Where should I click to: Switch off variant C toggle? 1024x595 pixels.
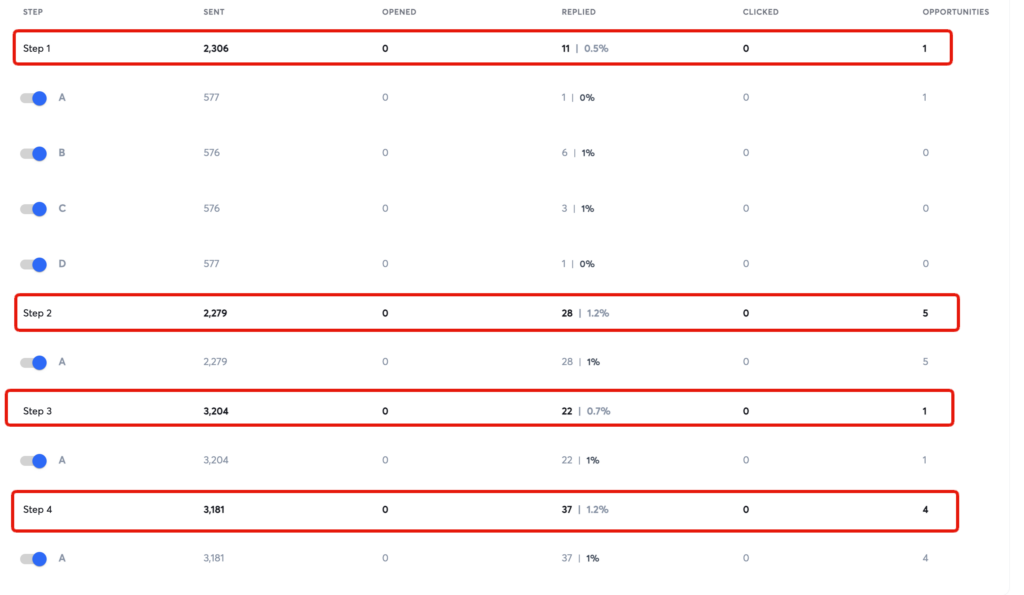coord(33,209)
